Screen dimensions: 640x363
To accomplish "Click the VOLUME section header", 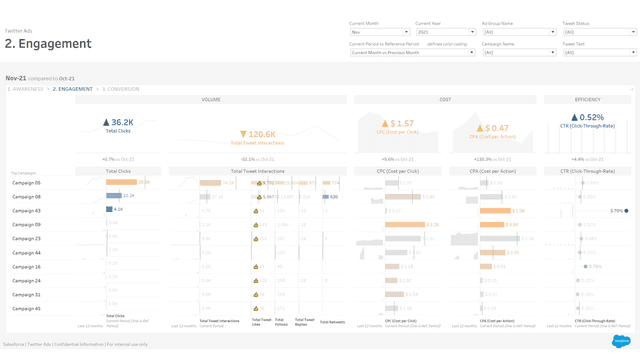I will tap(211, 100).
